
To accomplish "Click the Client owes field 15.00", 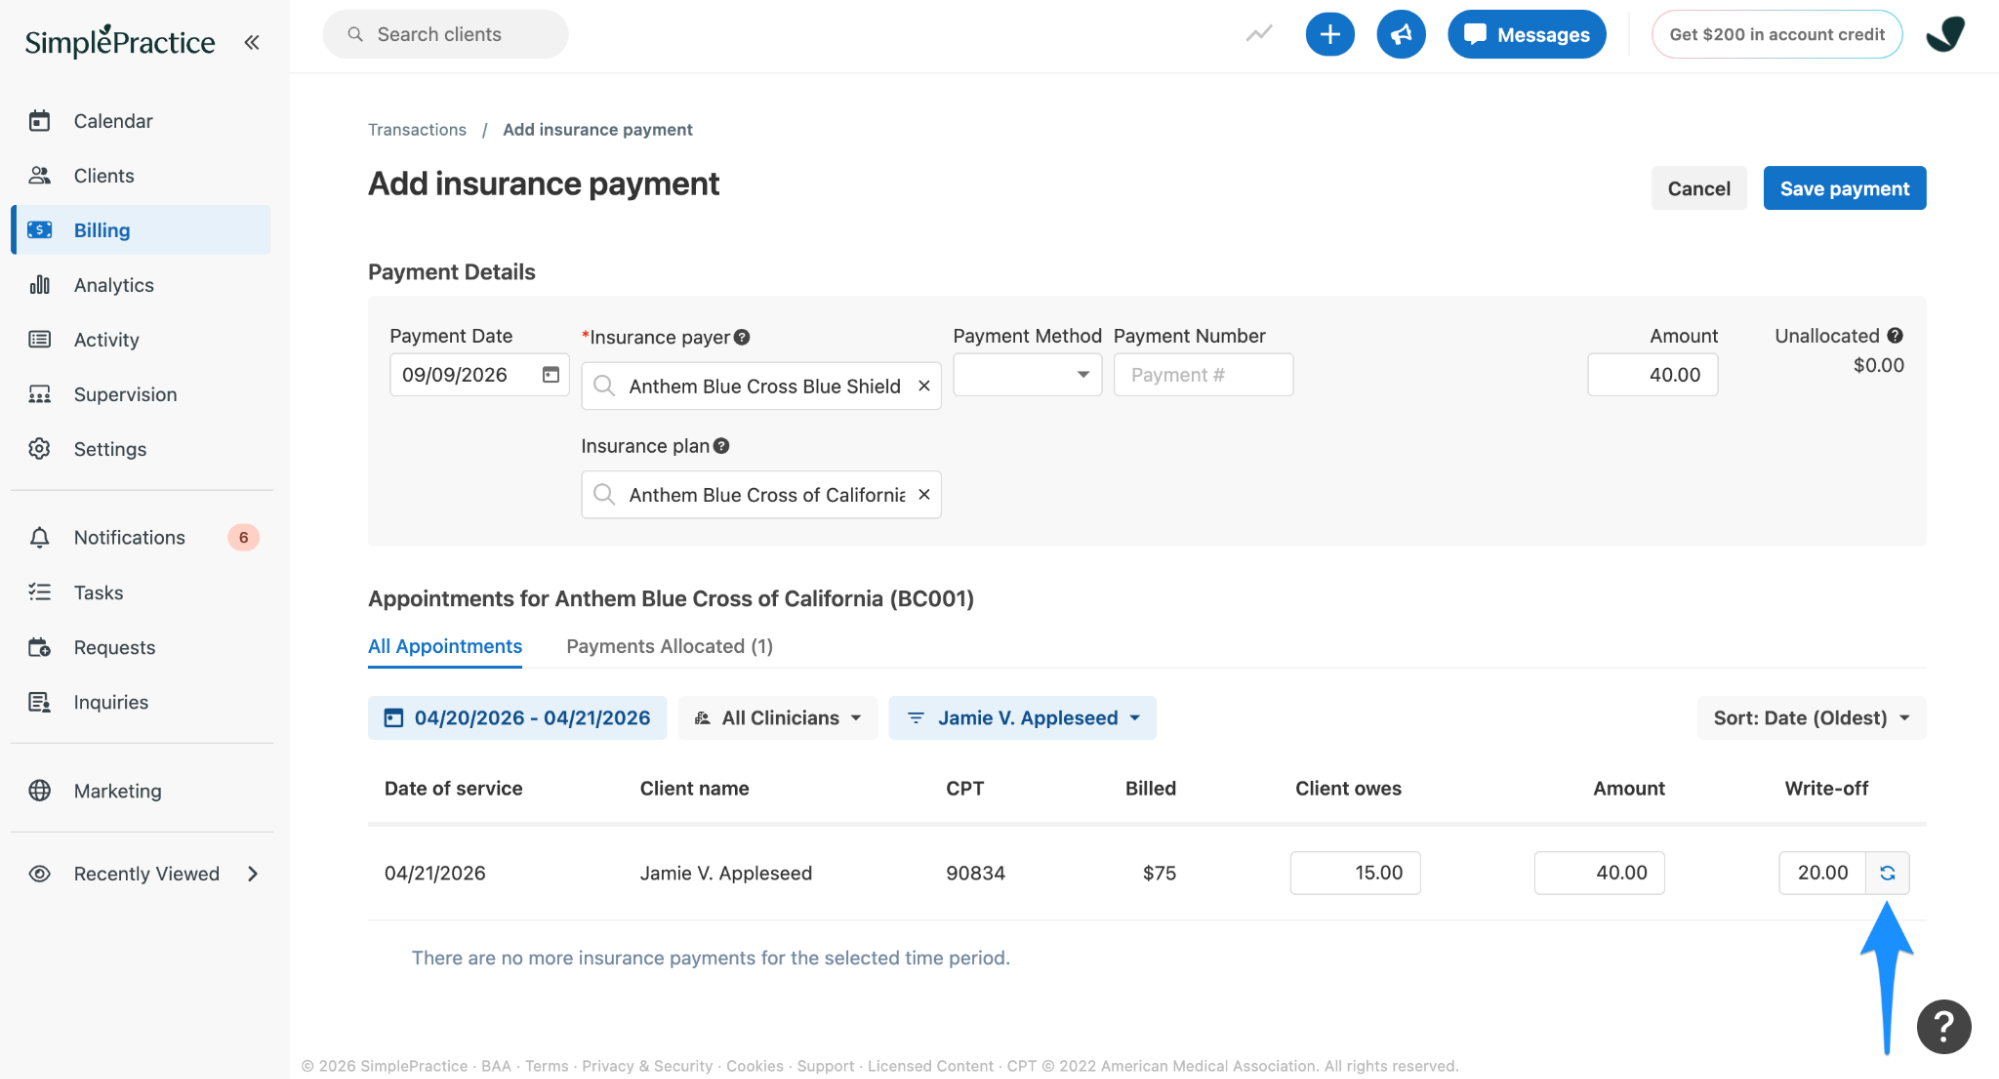I will pos(1355,873).
